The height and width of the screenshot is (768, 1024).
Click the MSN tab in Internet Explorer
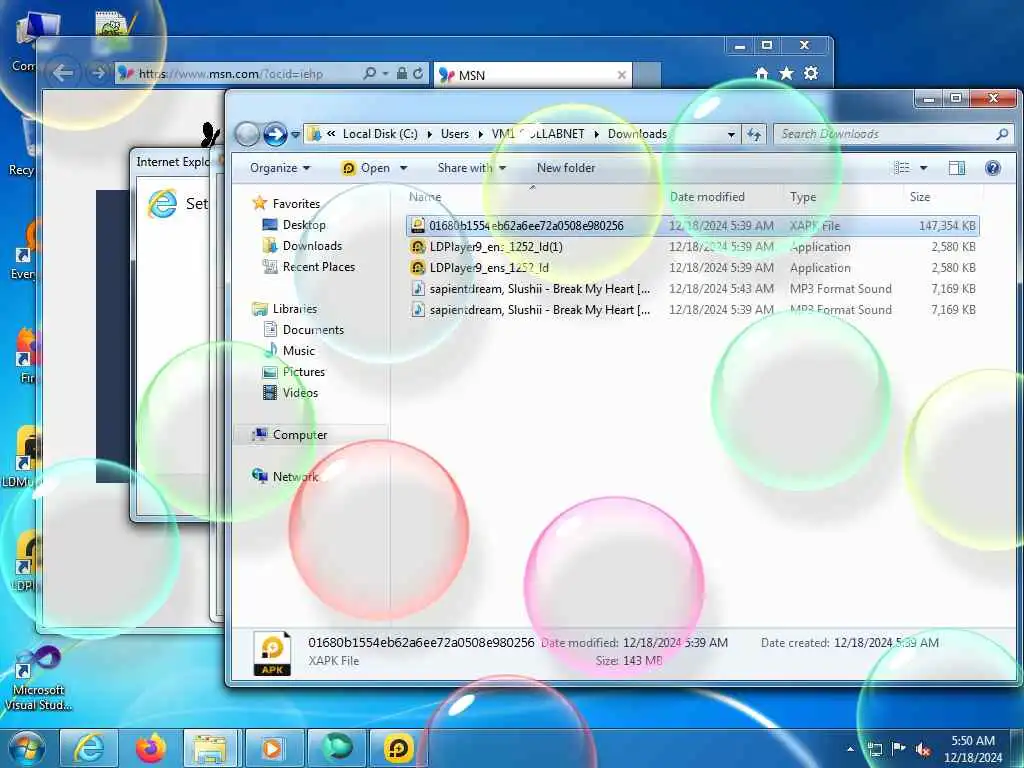532,75
